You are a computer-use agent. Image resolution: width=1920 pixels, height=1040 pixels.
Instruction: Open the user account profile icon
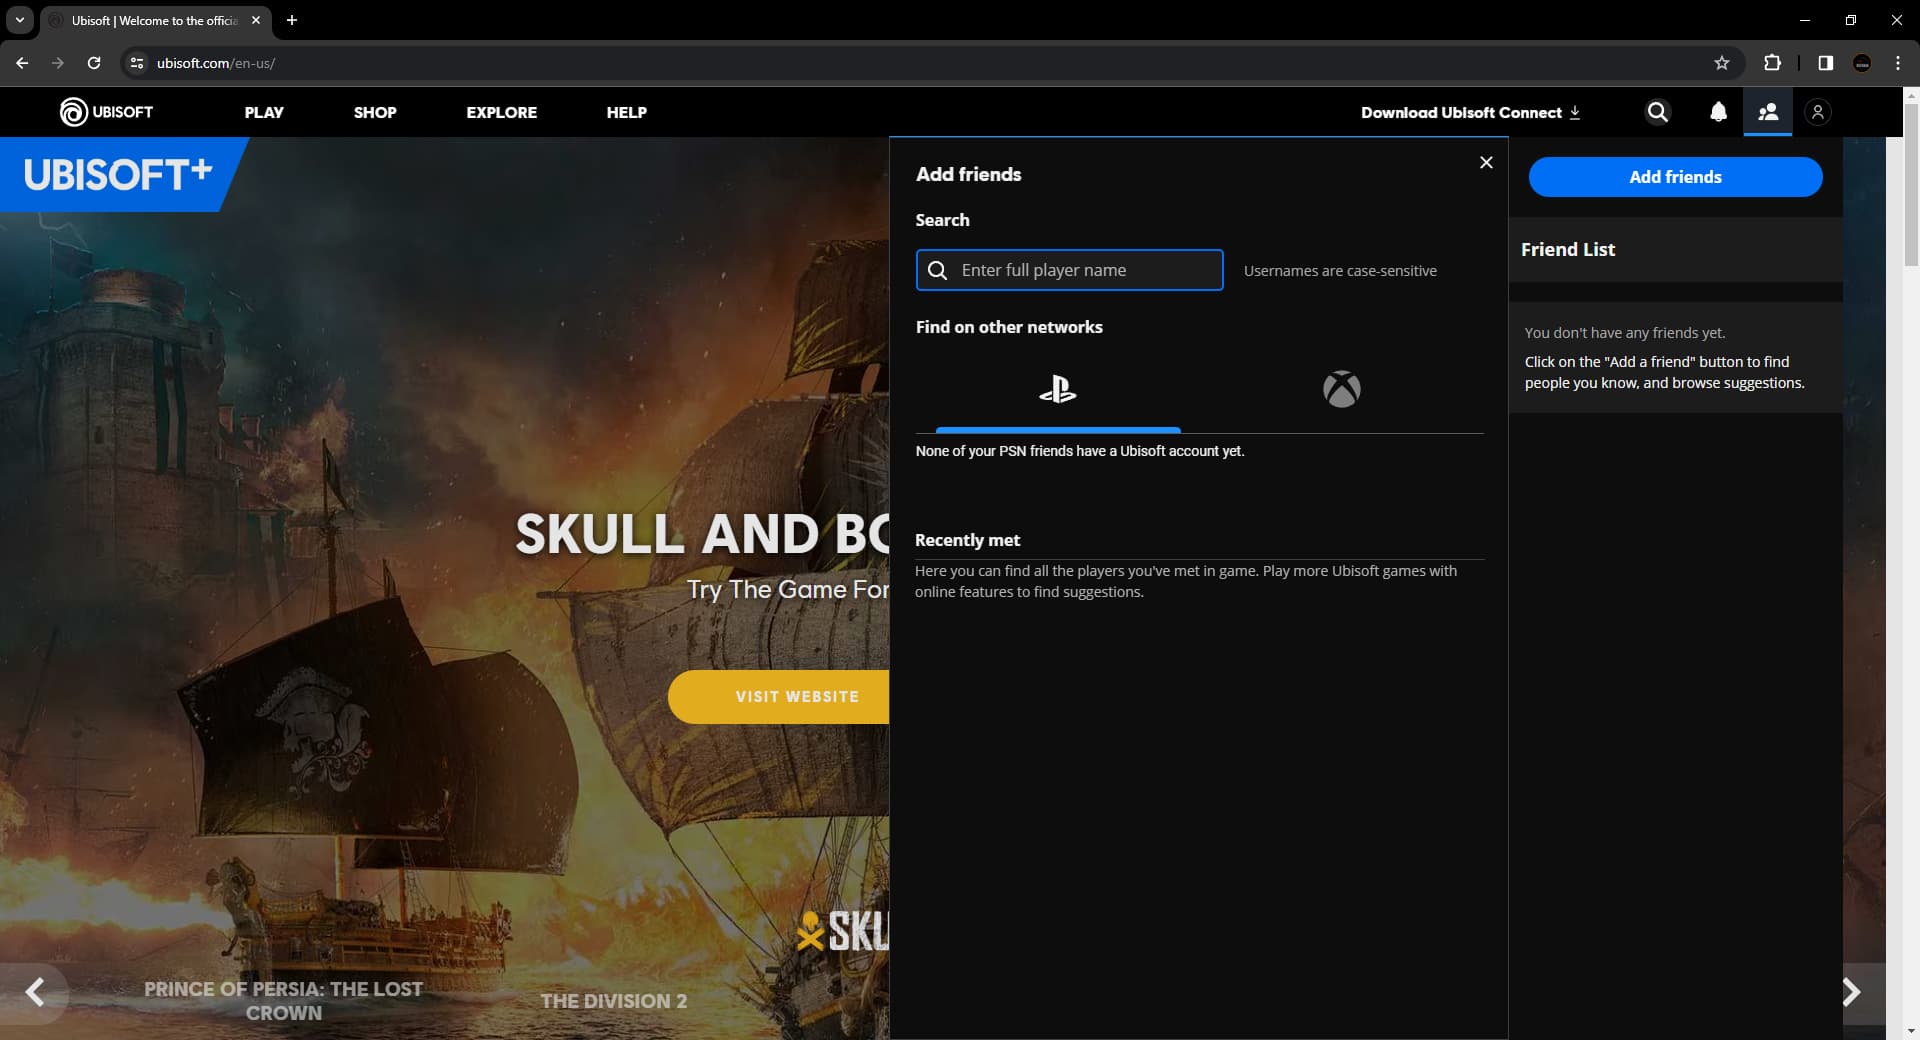click(x=1817, y=112)
